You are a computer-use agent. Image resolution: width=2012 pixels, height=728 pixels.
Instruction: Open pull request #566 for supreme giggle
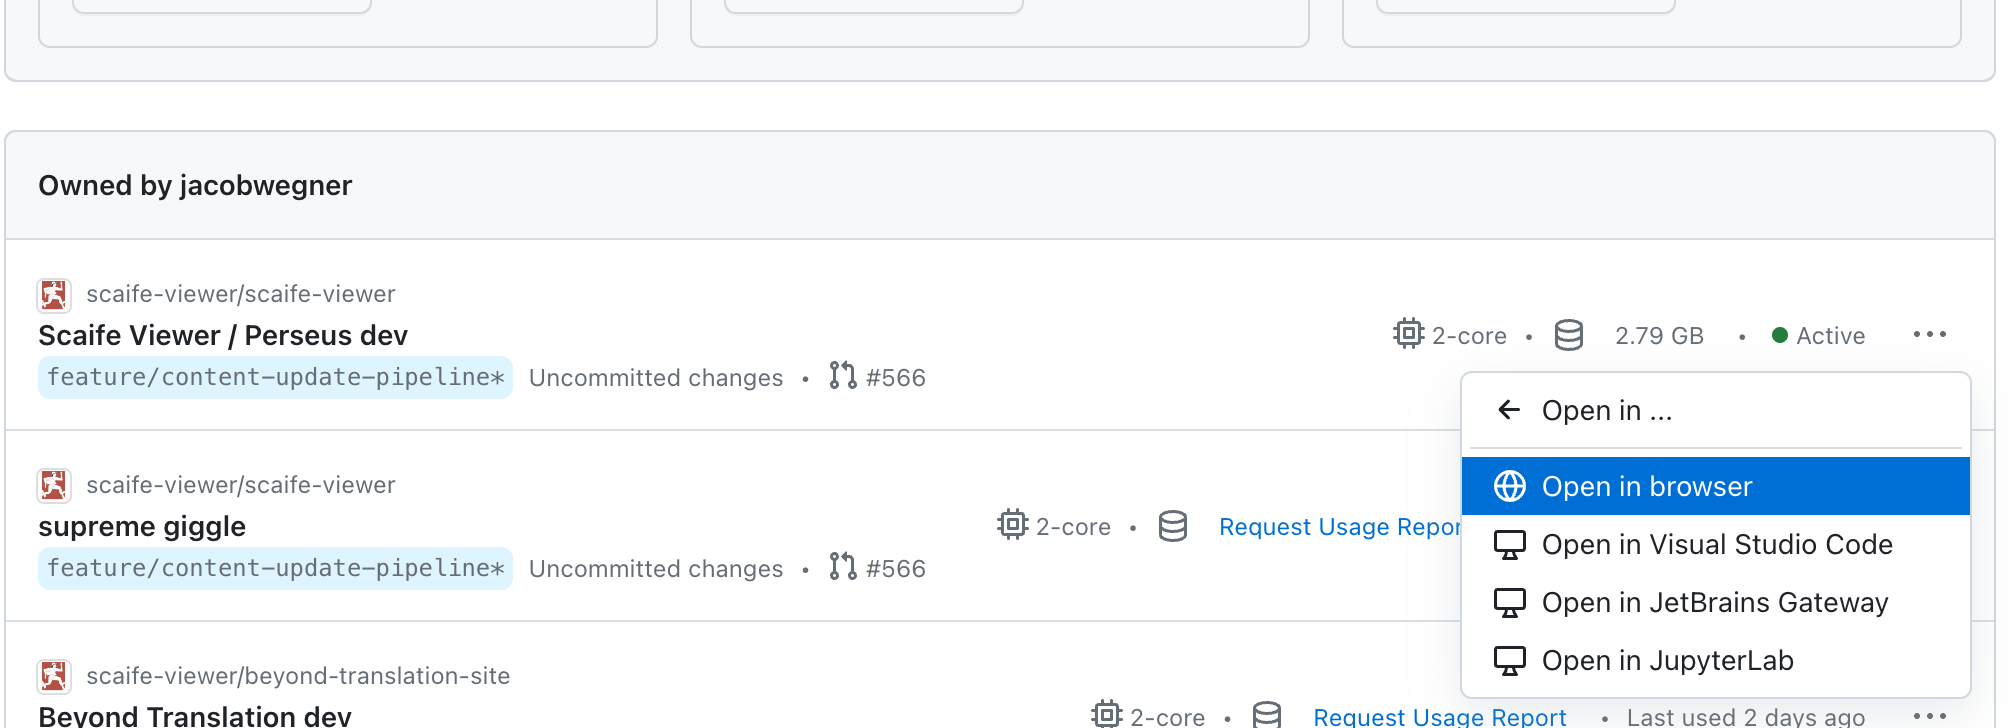(x=878, y=568)
